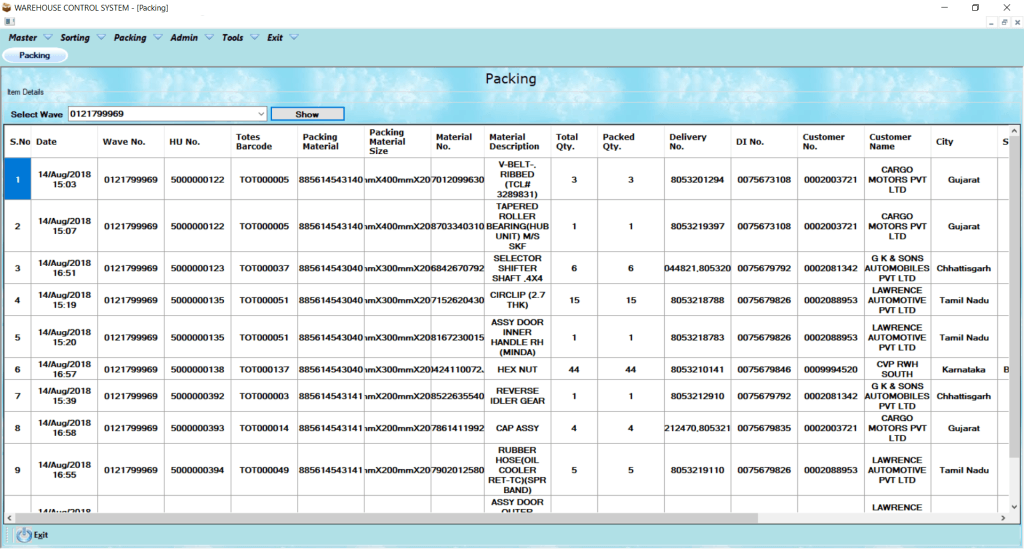This screenshot has height=549, width=1024.
Task: Click the table's scroll down arrow
Action: (x=1014, y=507)
